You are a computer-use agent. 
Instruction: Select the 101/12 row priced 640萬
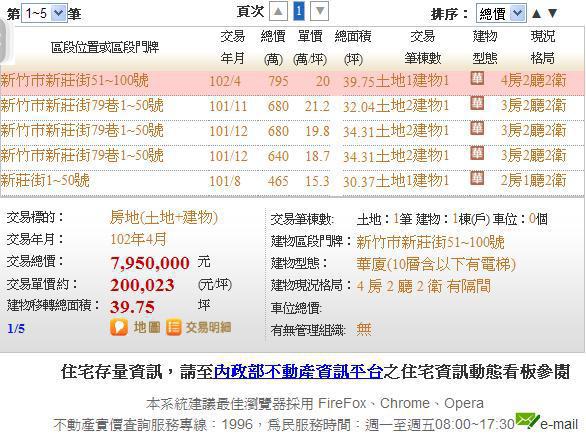292,156
